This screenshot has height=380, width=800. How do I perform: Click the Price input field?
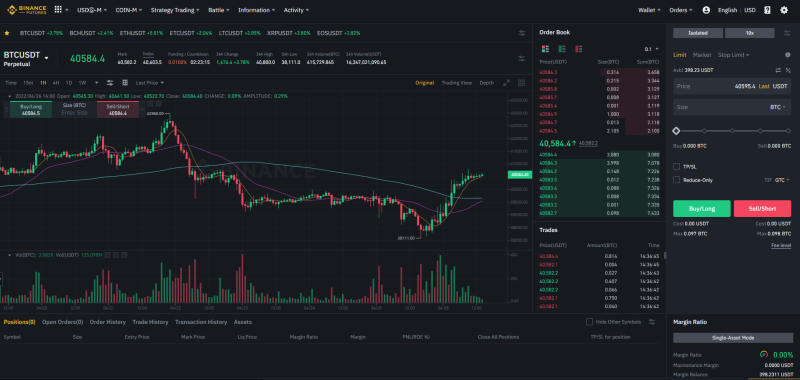pyautogui.click(x=732, y=87)
